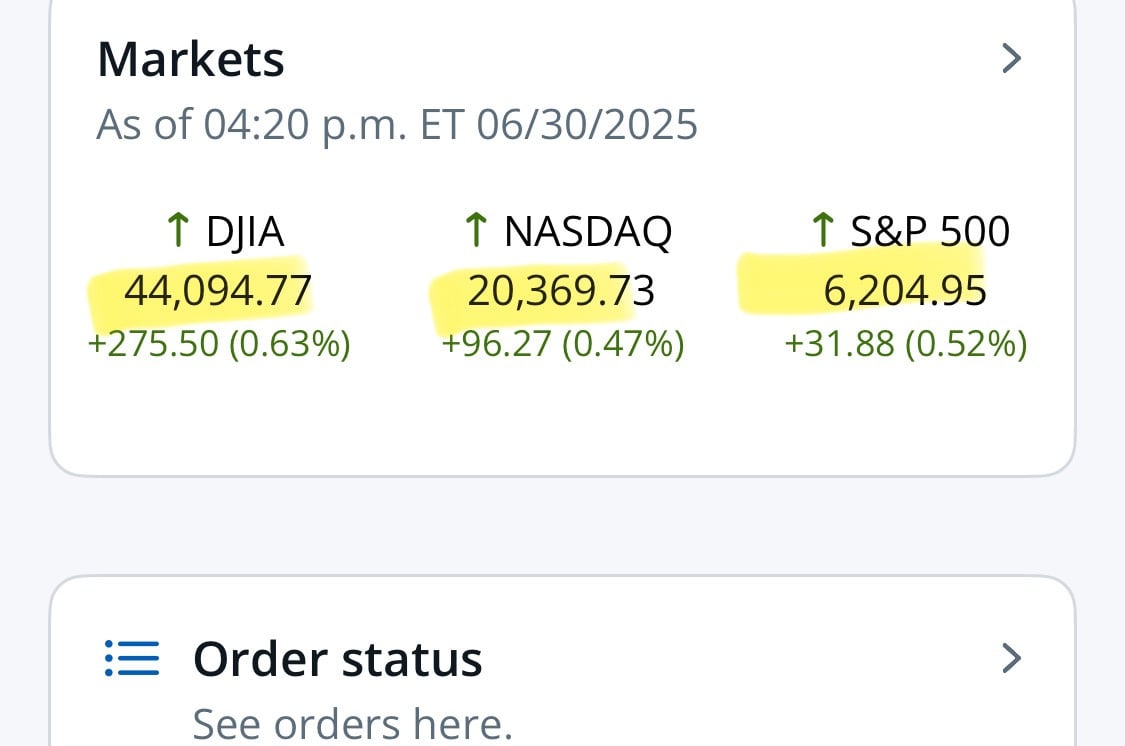
Task: Click empty space below the index figures in the Markets card
Action: coord(562,420)
